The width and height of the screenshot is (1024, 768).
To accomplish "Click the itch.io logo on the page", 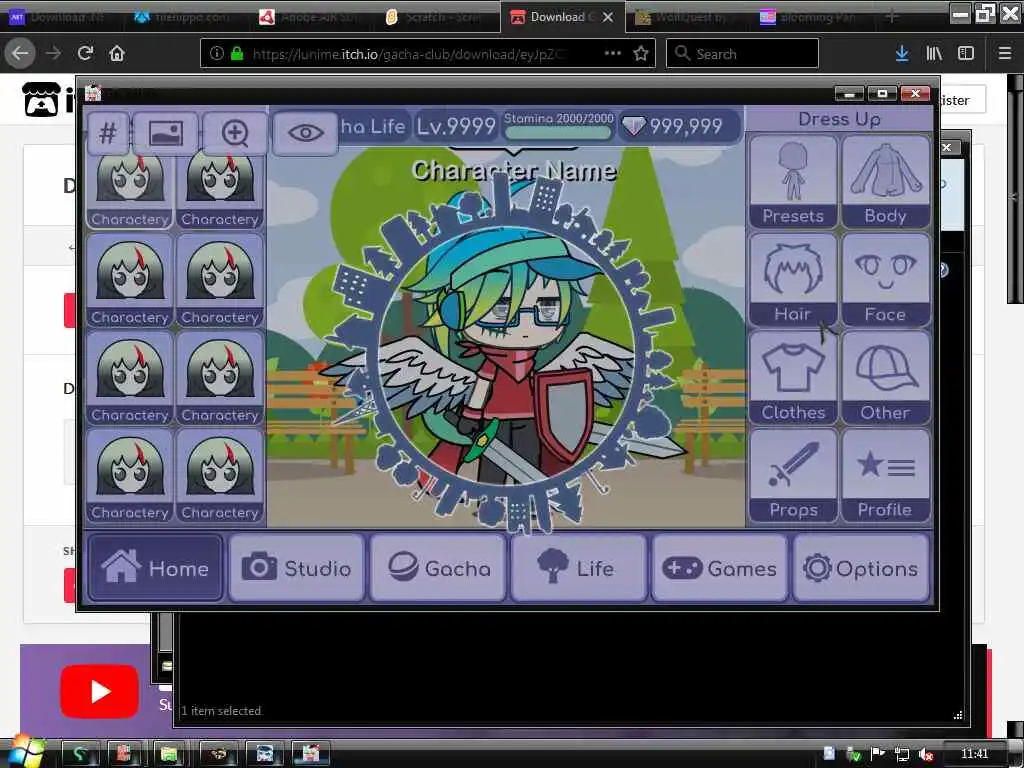I will 47,99.
